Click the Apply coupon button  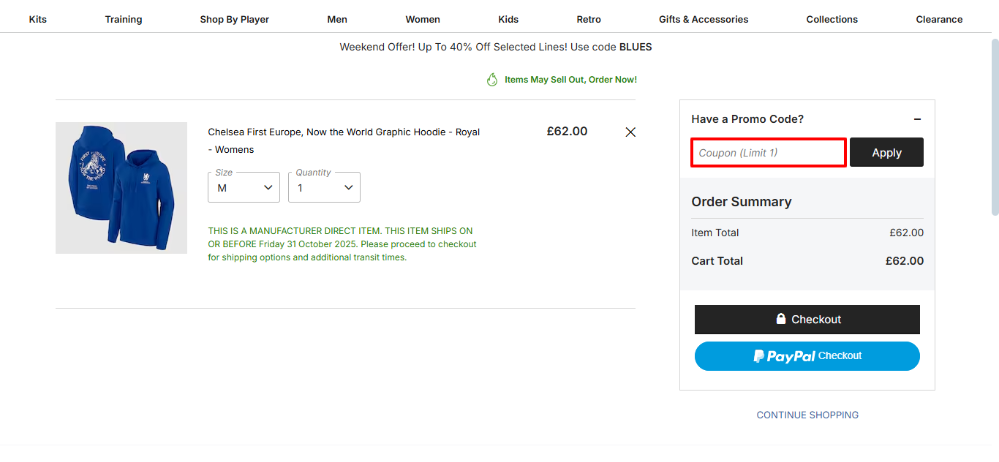tap(886, 152)
